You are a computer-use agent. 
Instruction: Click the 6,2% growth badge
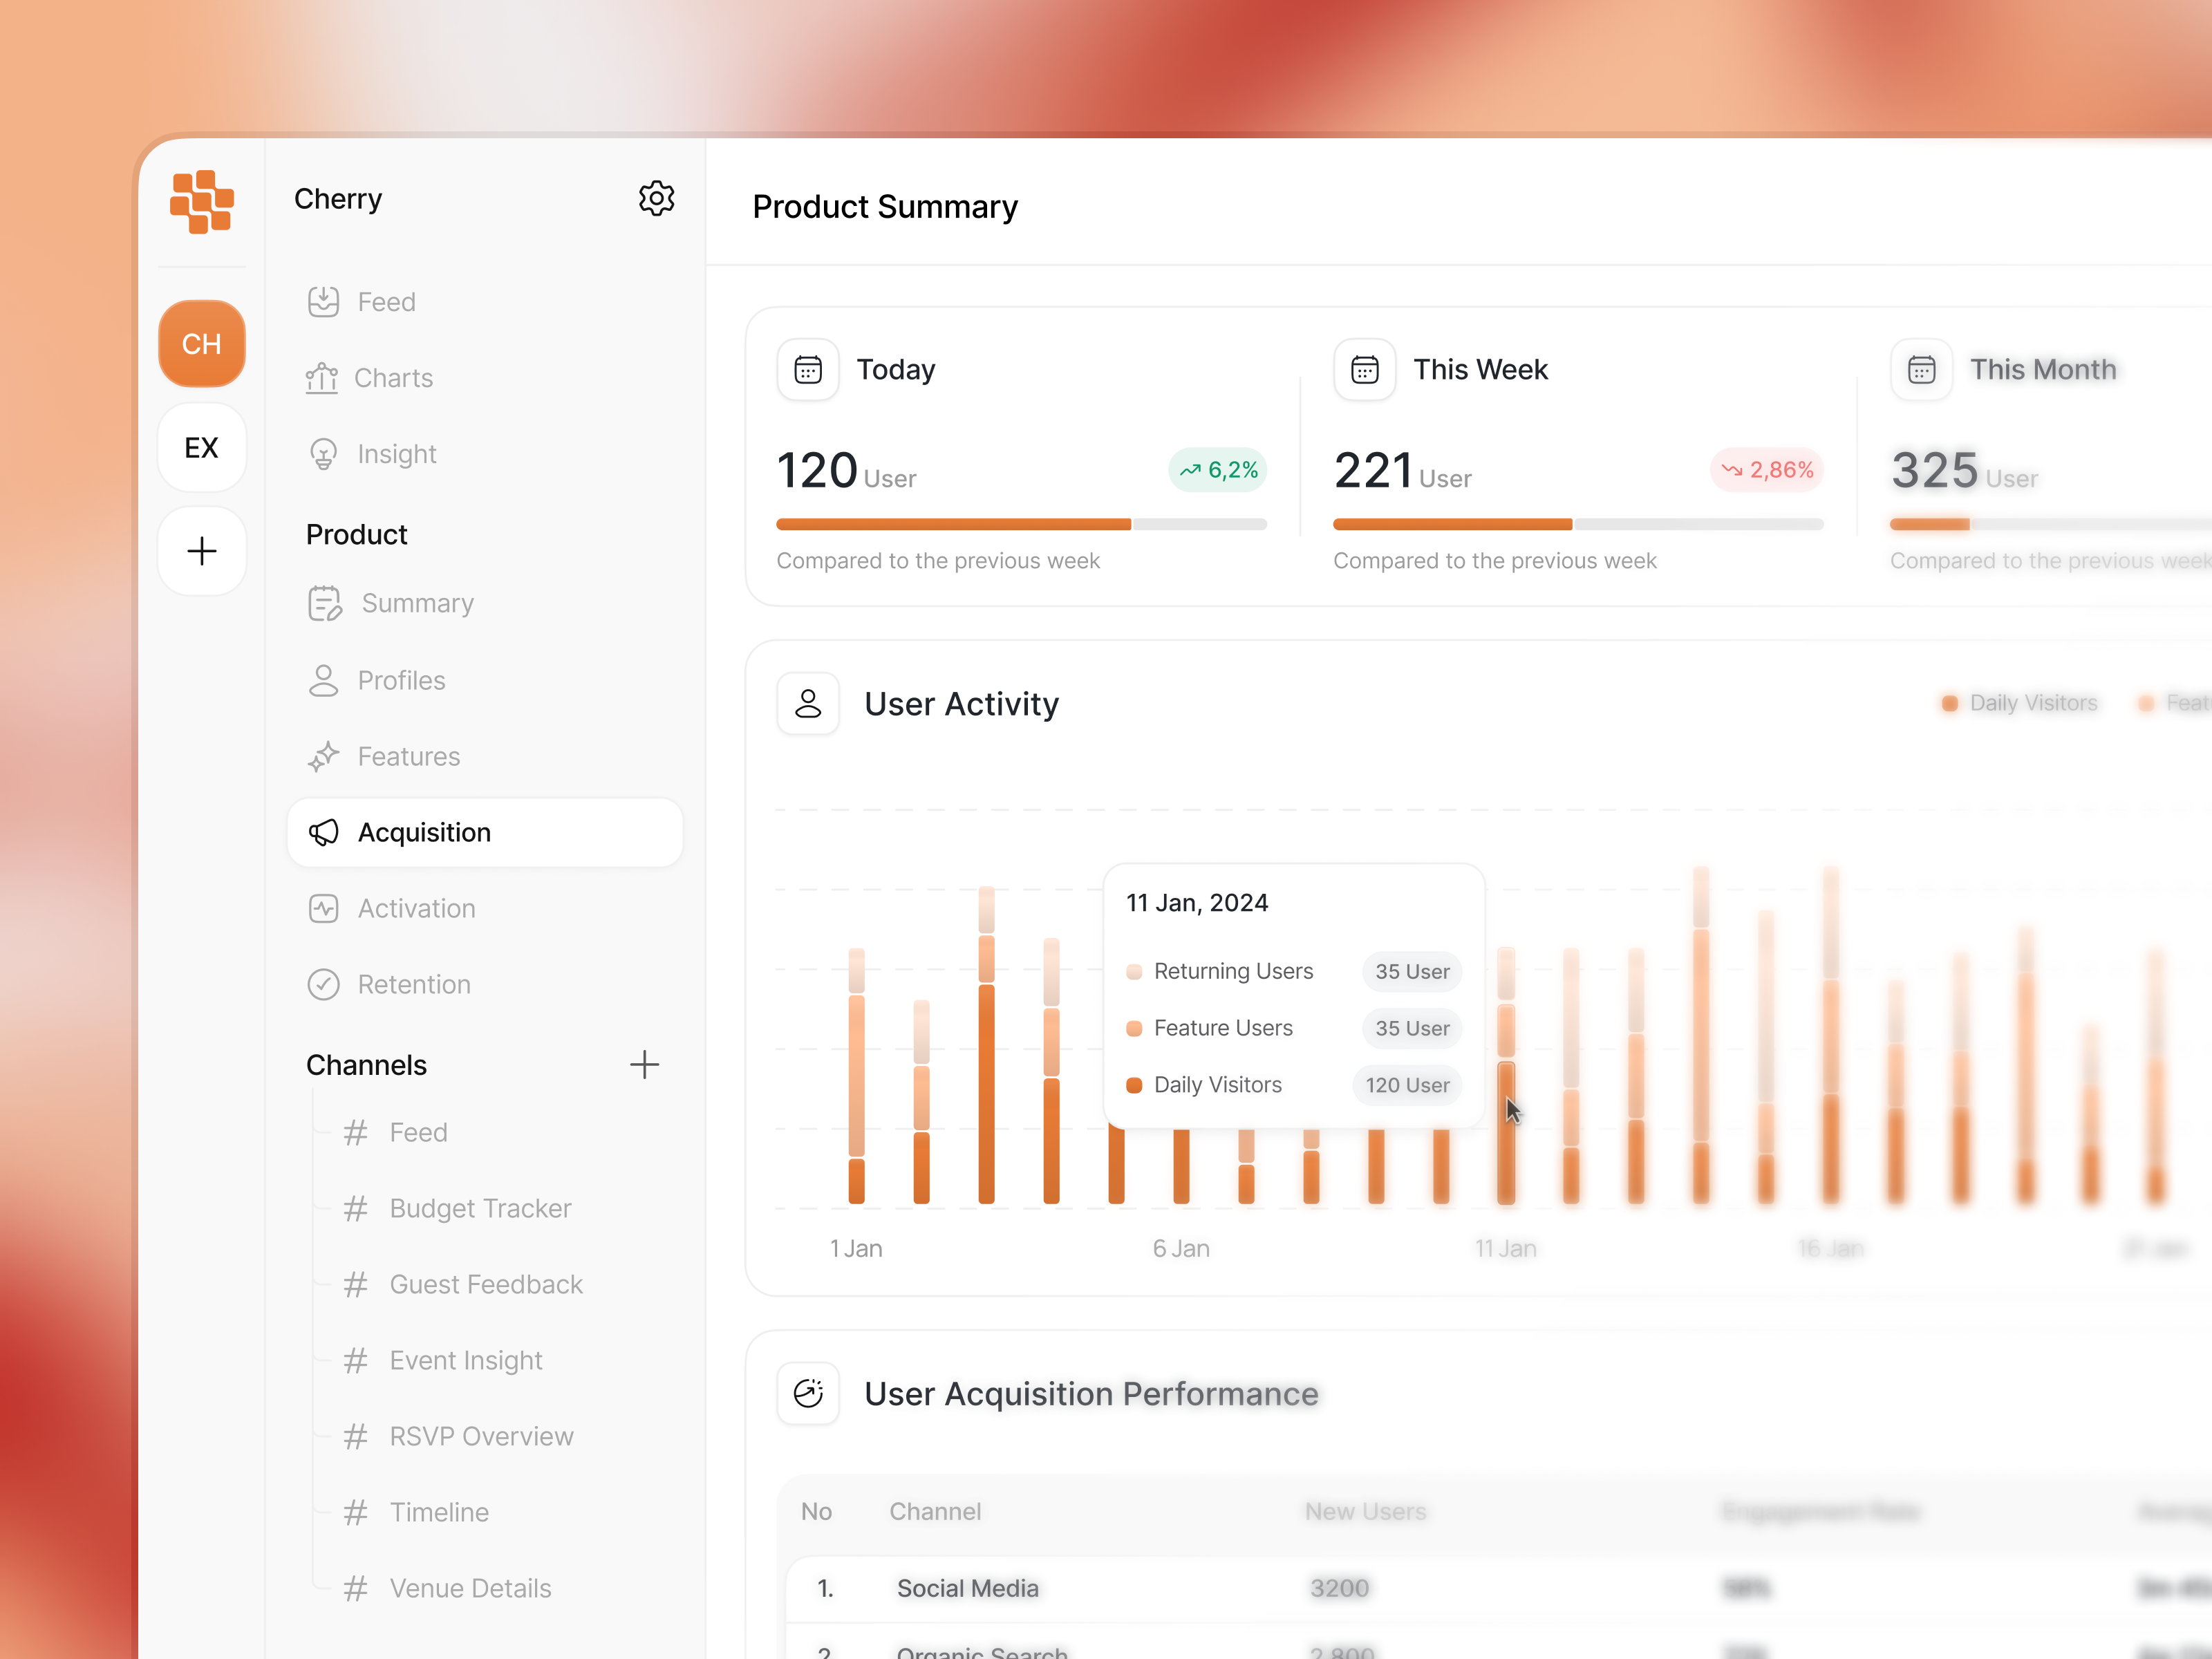[x=1218, y=470]
